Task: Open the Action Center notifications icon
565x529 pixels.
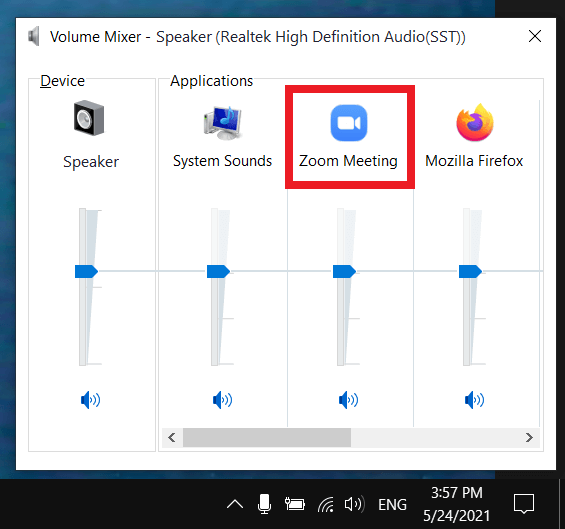Action: (x=524, y=504)
